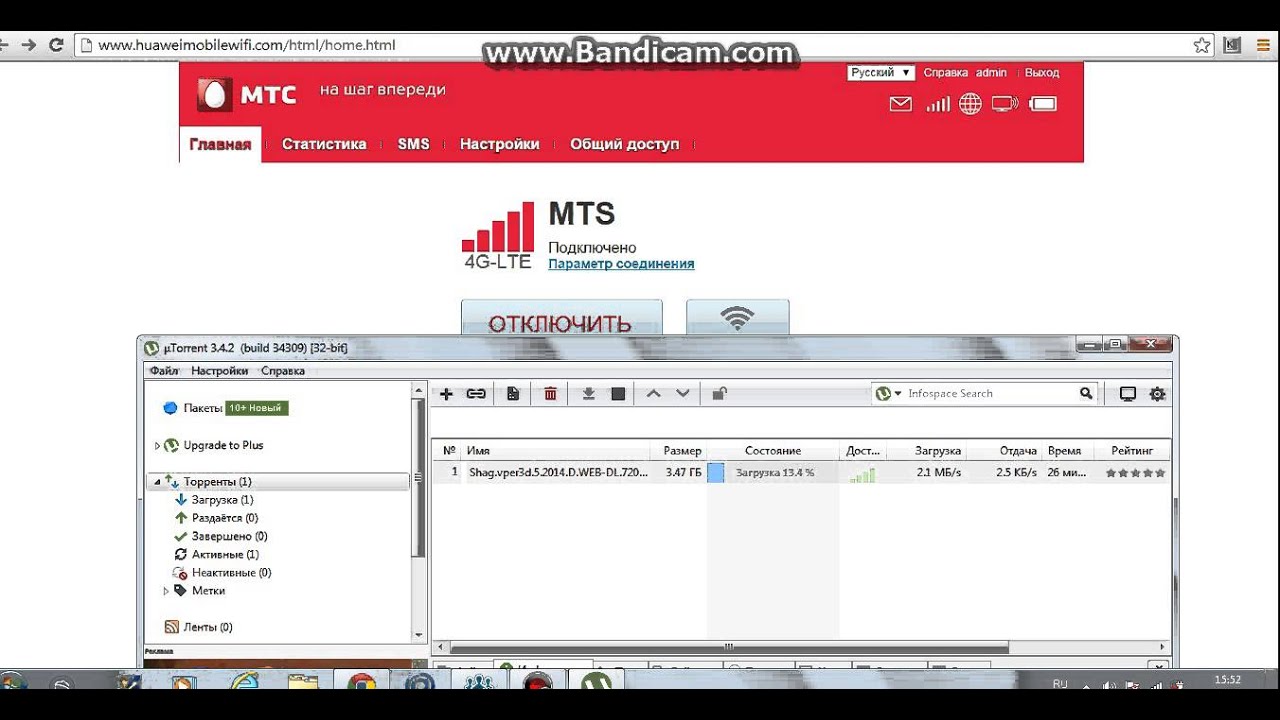1280x720 pixels.
Task: Start the torrent download arrow icon
Action: 589,394
